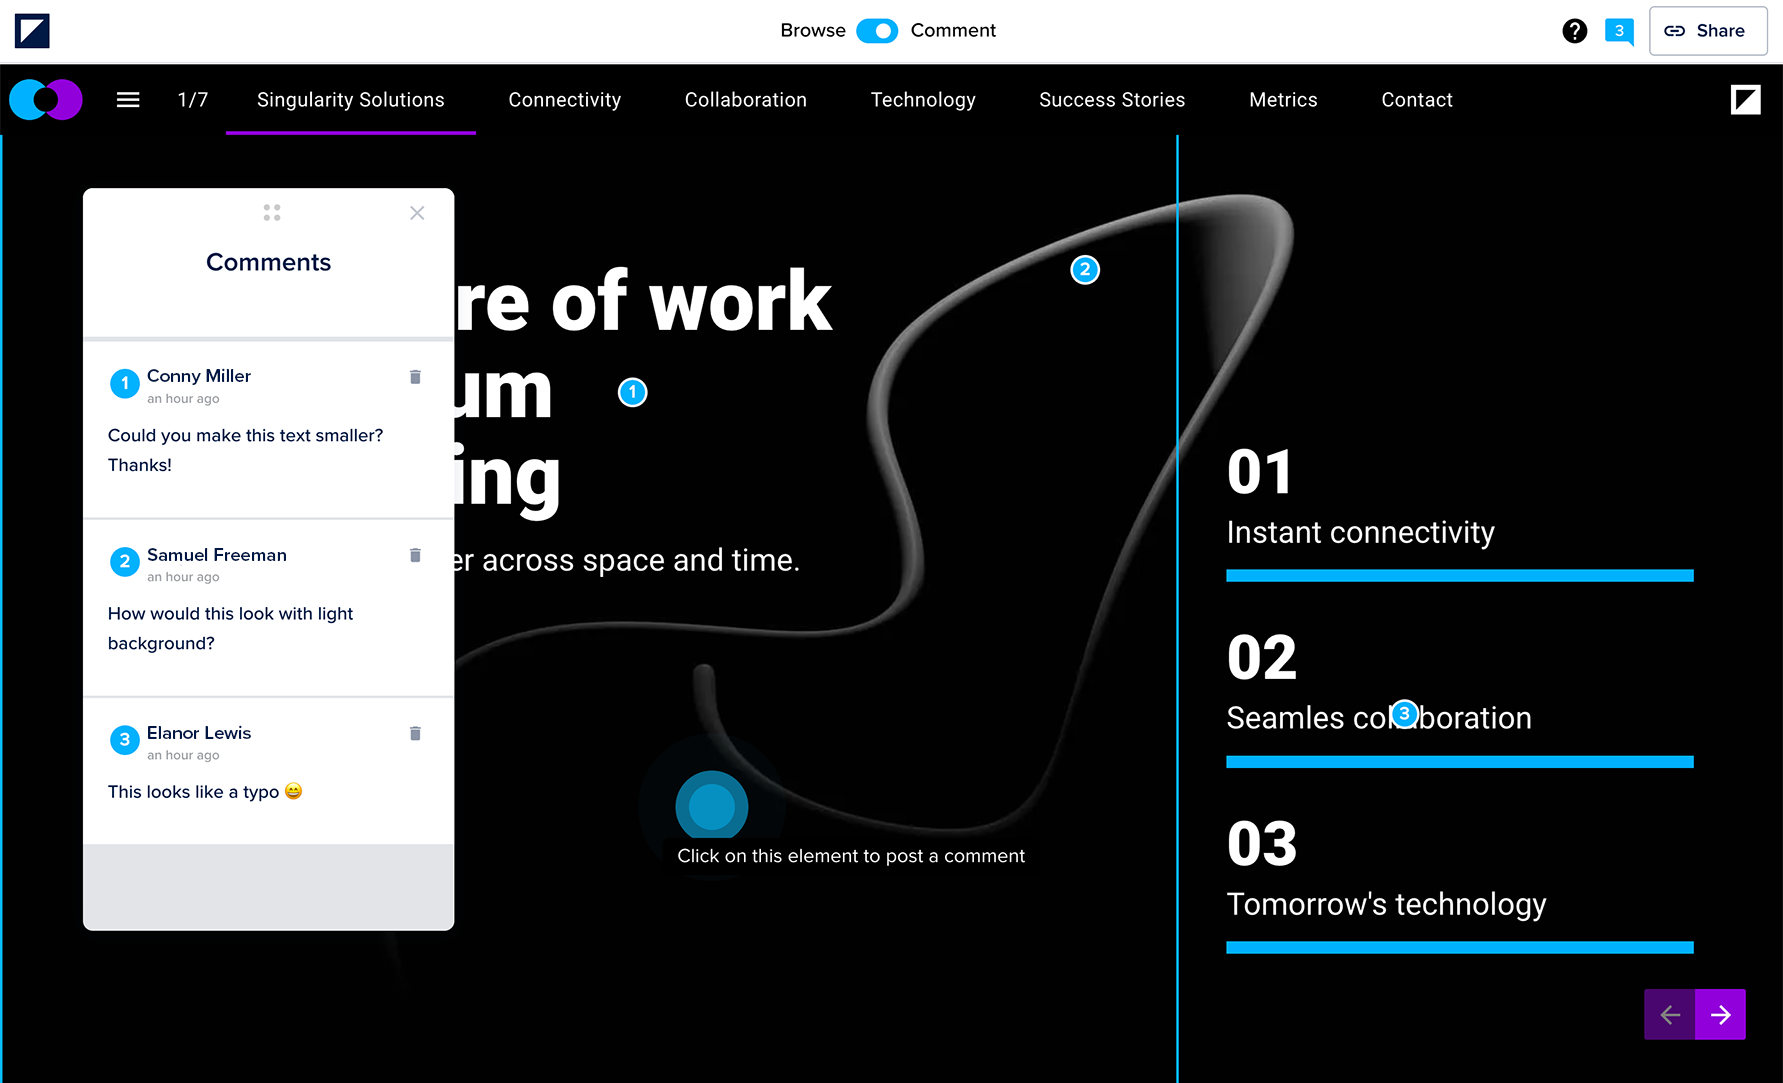Delete Elanor Lewis's comment with trash icon
The height and width of the screenshot is (1083, 1783).
pyautogui.click(x=415, y=733)
